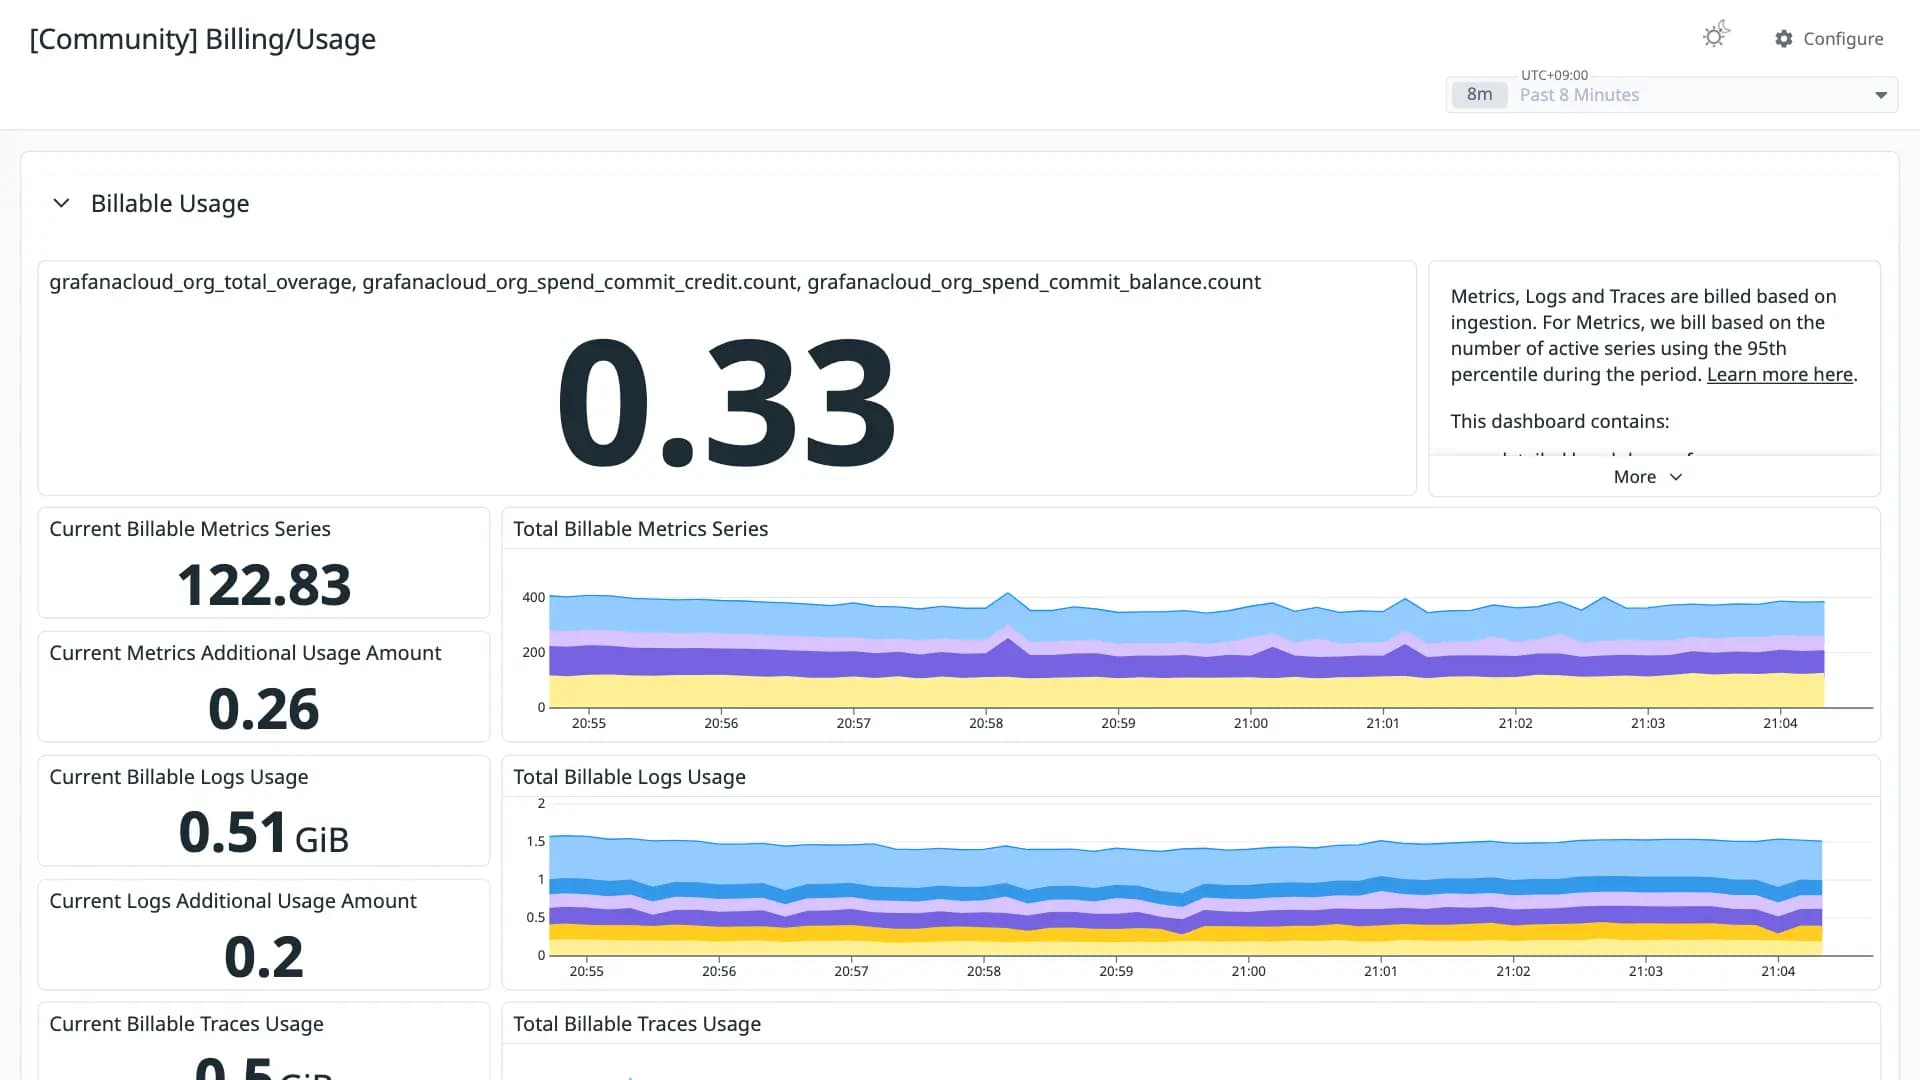
Task: Select the Current Billable Metrics Series title
Action: pos(190,529)
